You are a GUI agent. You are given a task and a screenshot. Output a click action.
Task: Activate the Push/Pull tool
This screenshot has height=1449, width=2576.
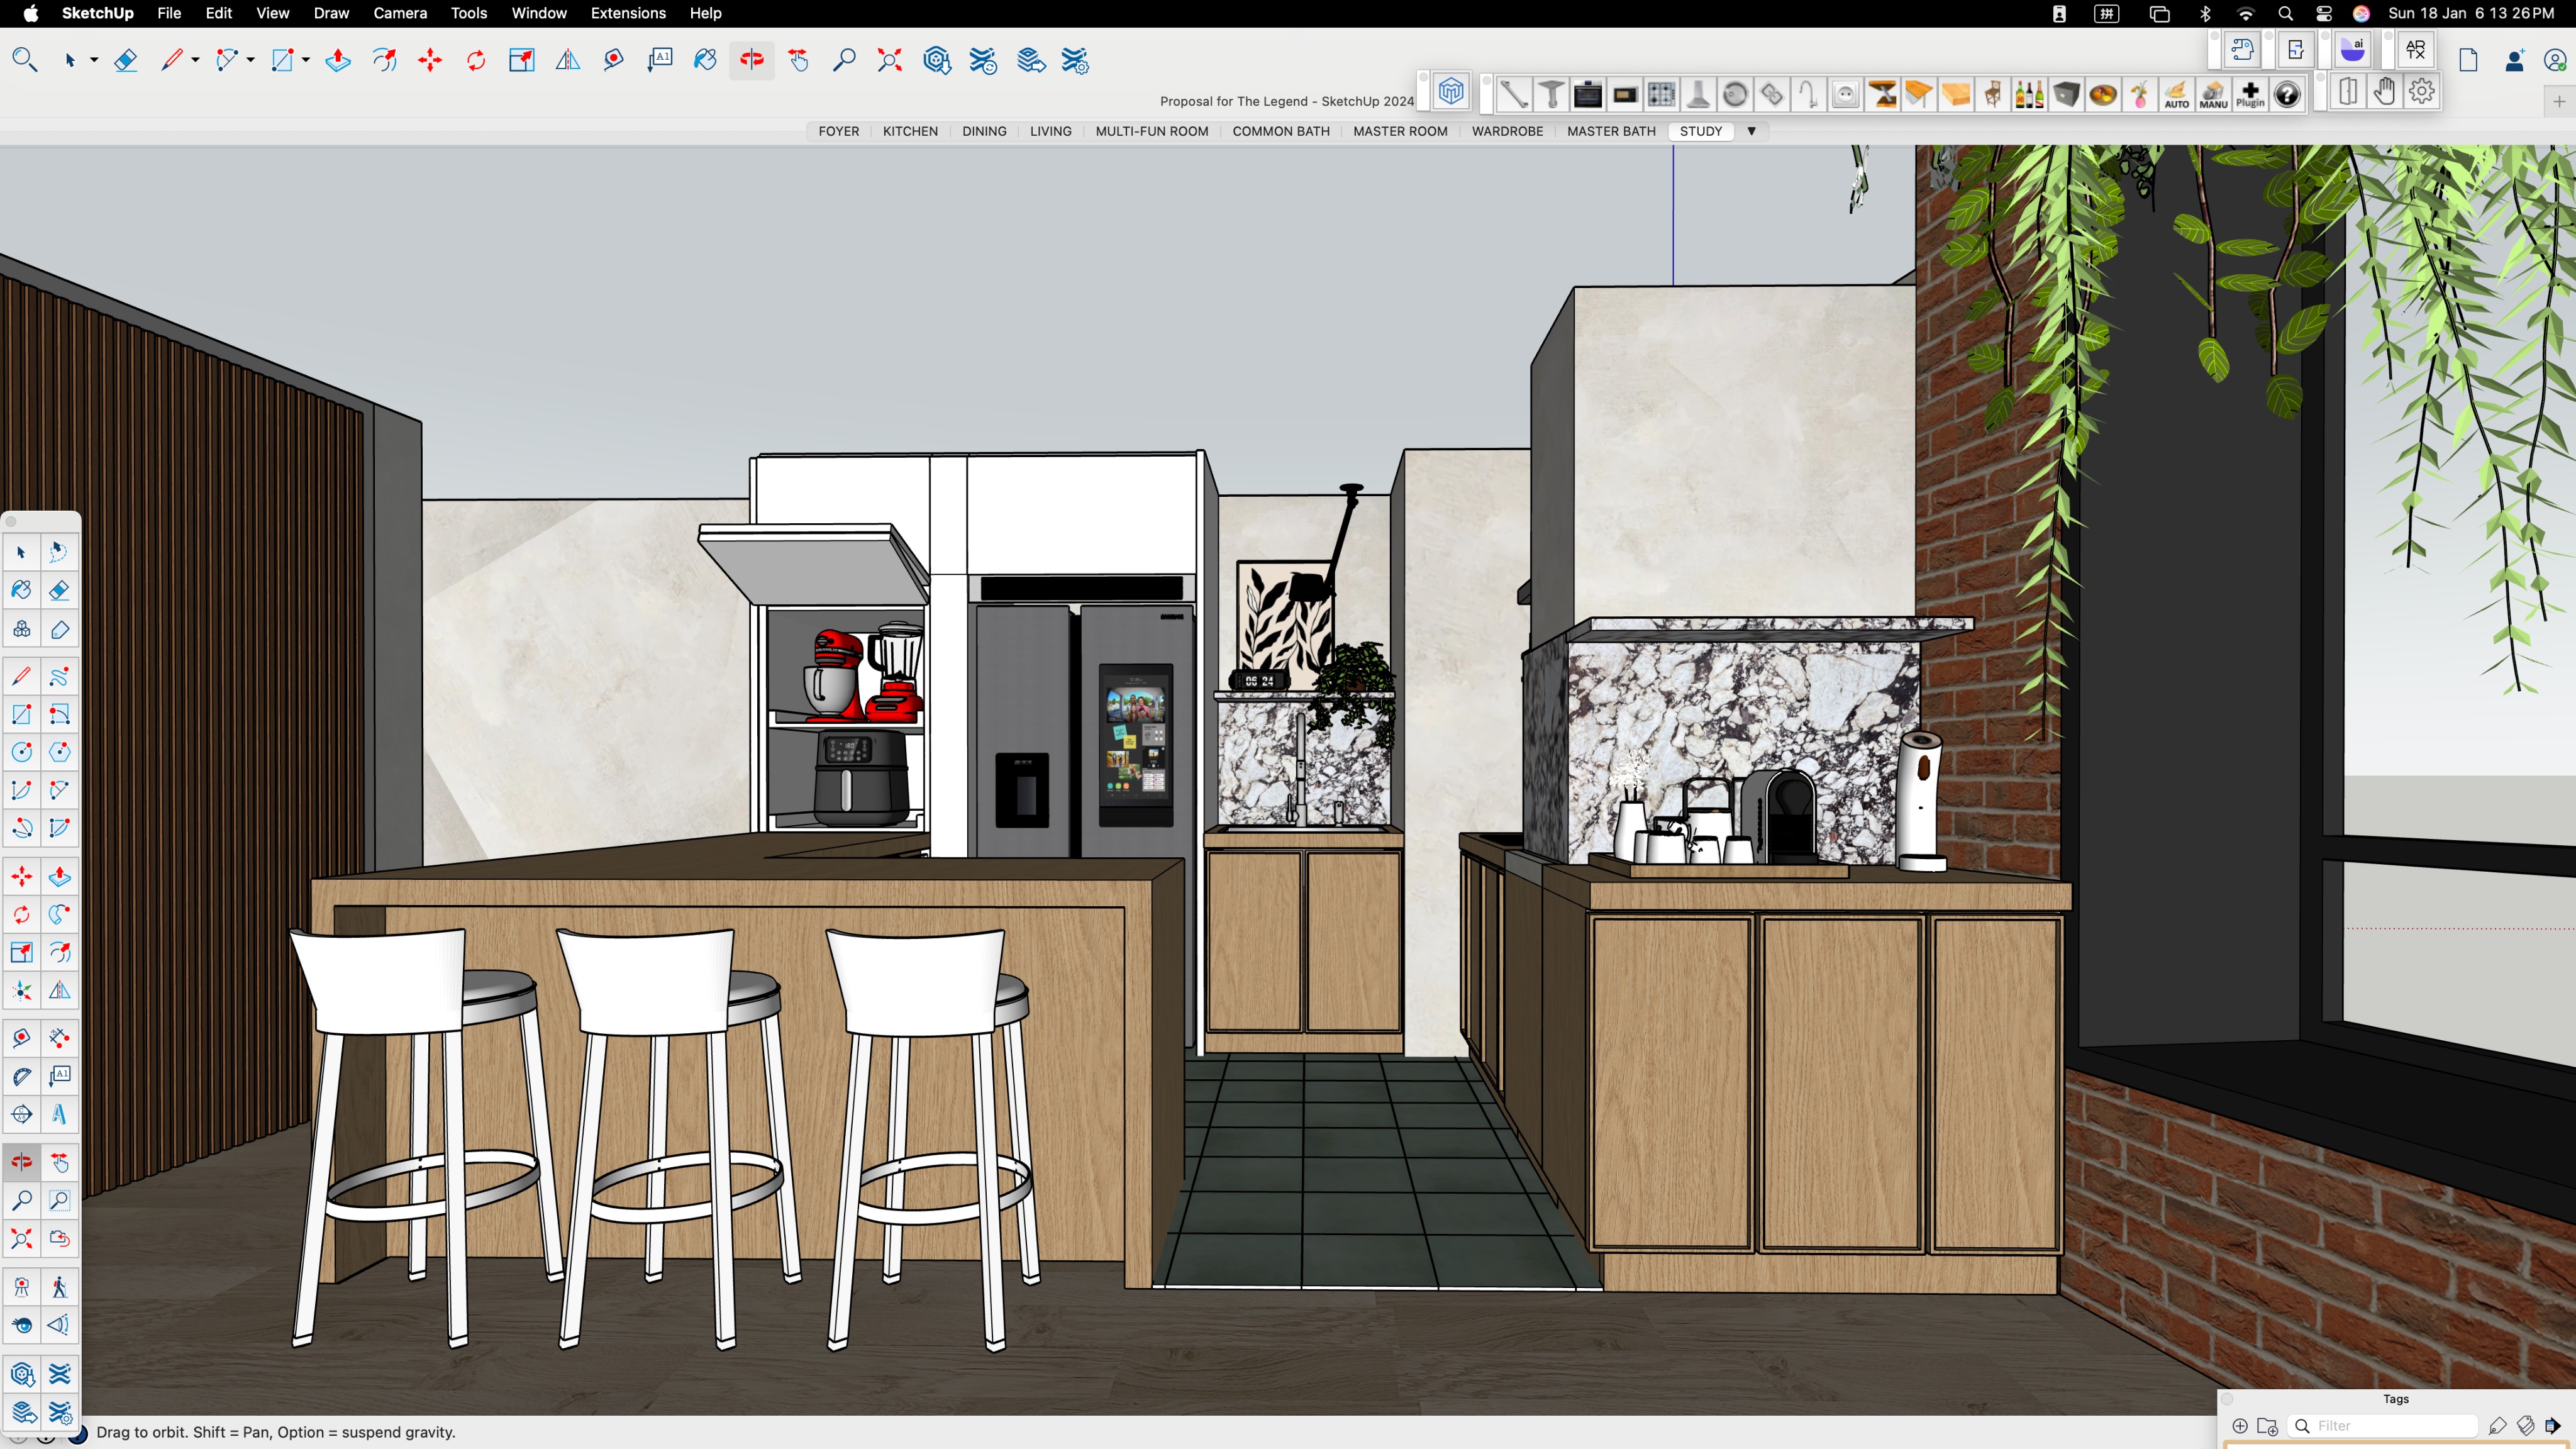coord(338,60)
